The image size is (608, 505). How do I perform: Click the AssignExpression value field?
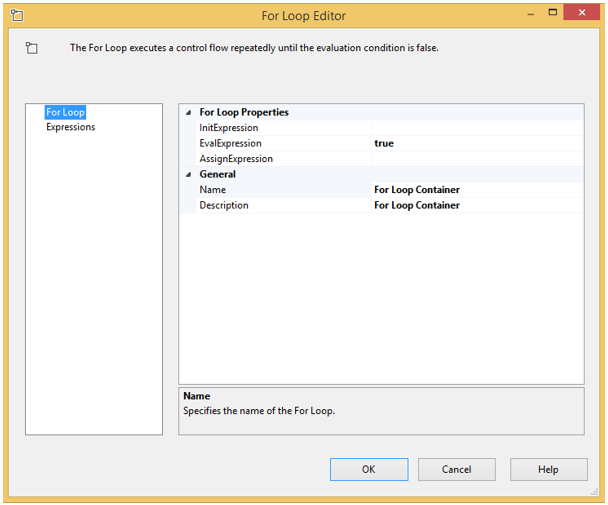pyautogui.click(x=476, y=159)
